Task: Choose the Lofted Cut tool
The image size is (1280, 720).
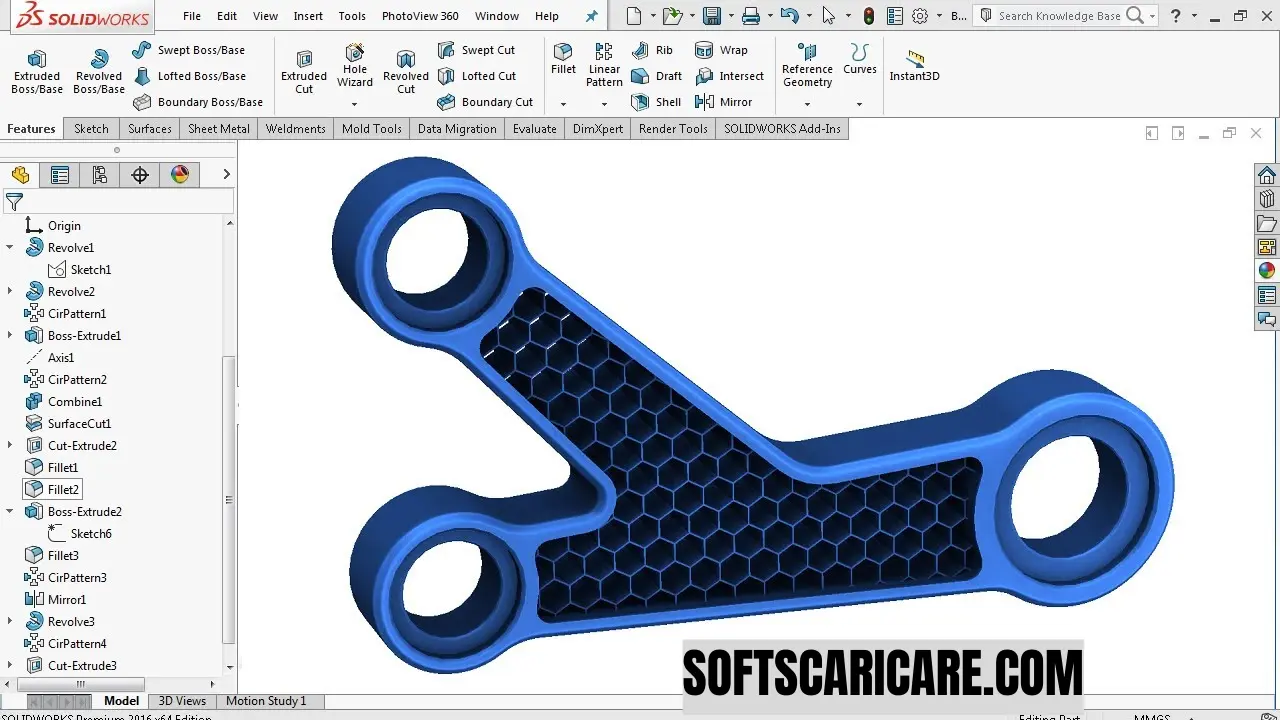Action: (476, 76)
